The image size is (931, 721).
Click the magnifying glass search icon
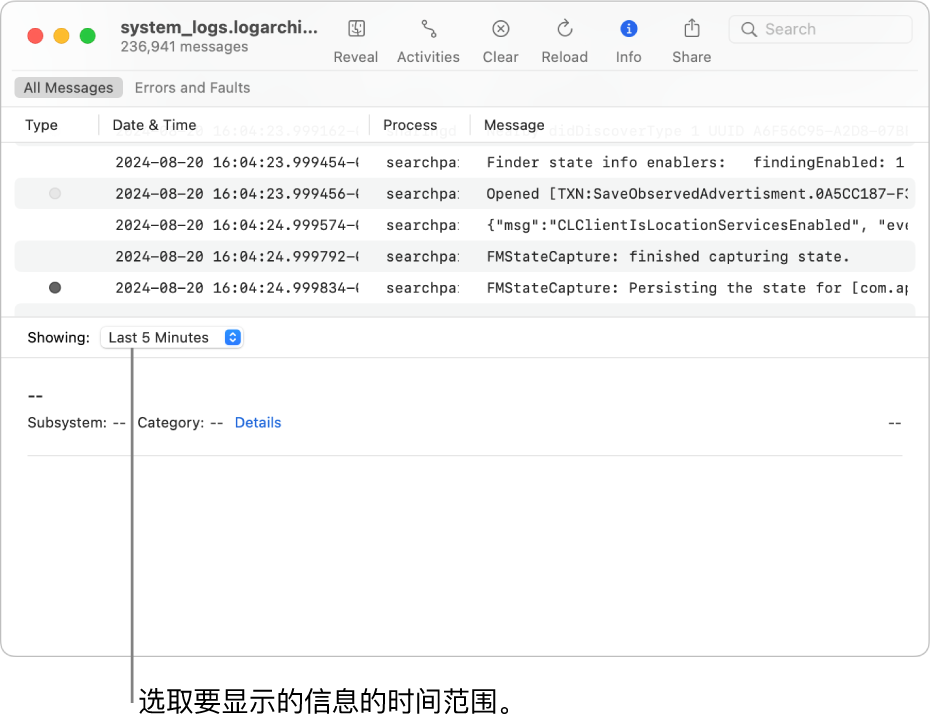(x=749, y=30)
